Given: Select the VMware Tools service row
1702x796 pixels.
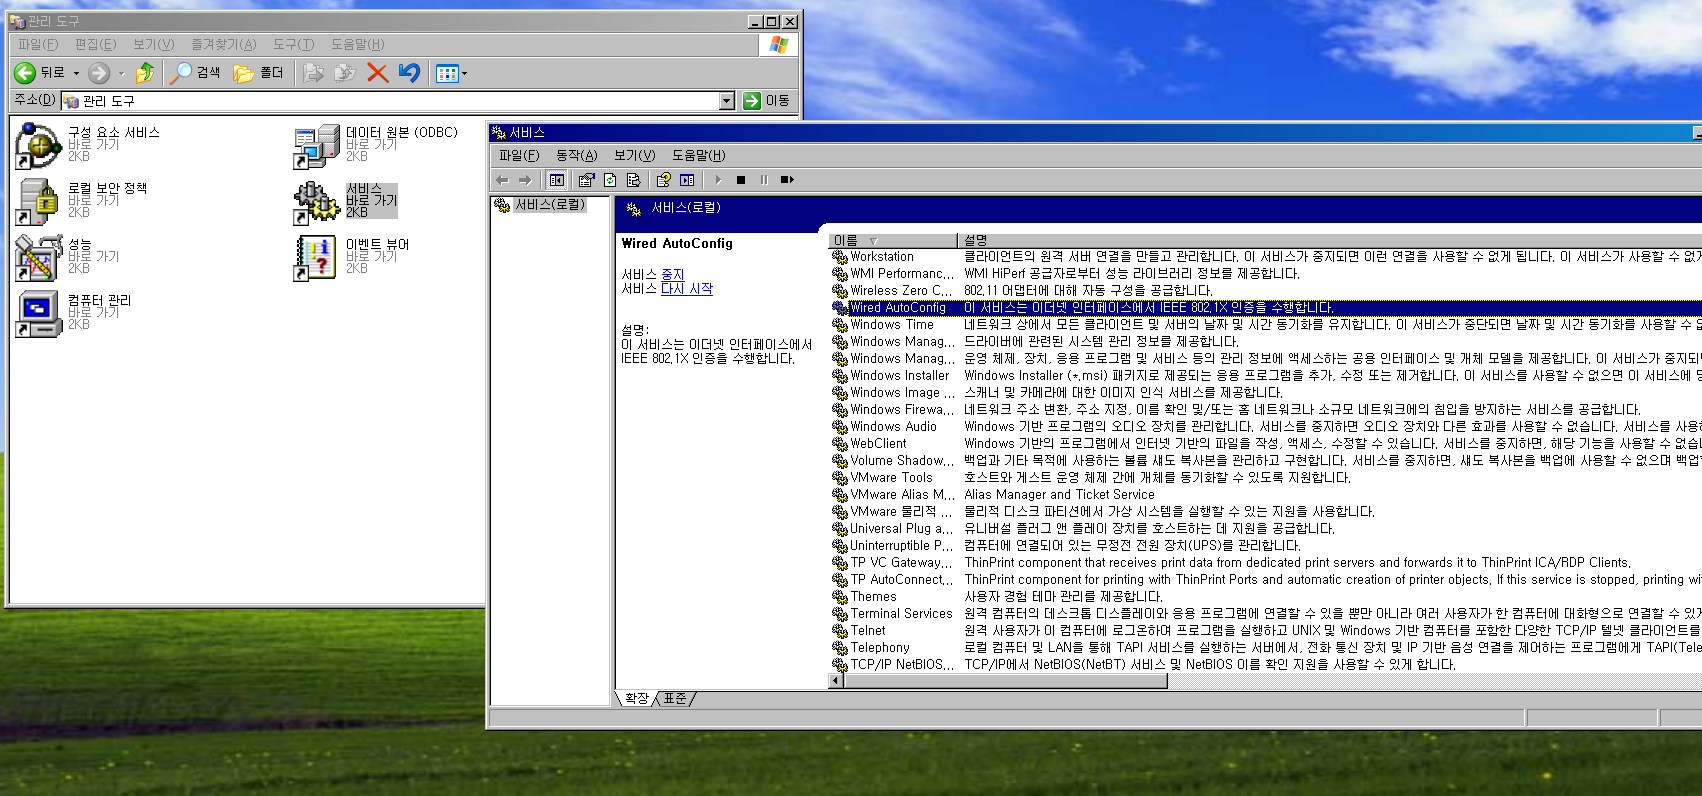Looking at the screenshot, I should [x=1266, y=478].
